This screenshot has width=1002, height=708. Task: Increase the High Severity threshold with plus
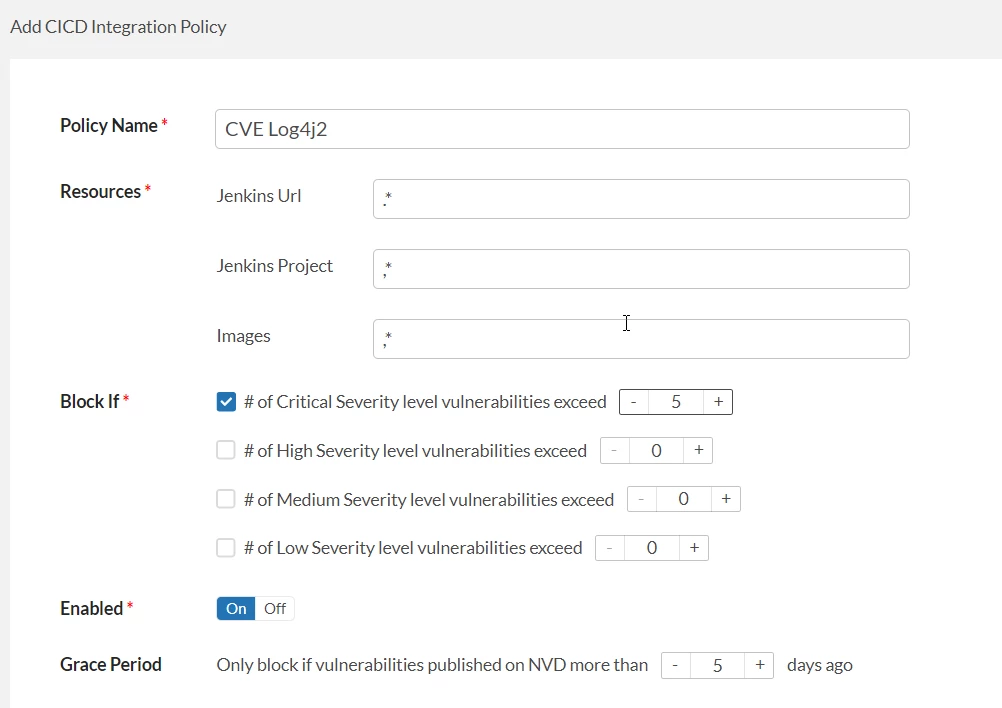(698, 450)
